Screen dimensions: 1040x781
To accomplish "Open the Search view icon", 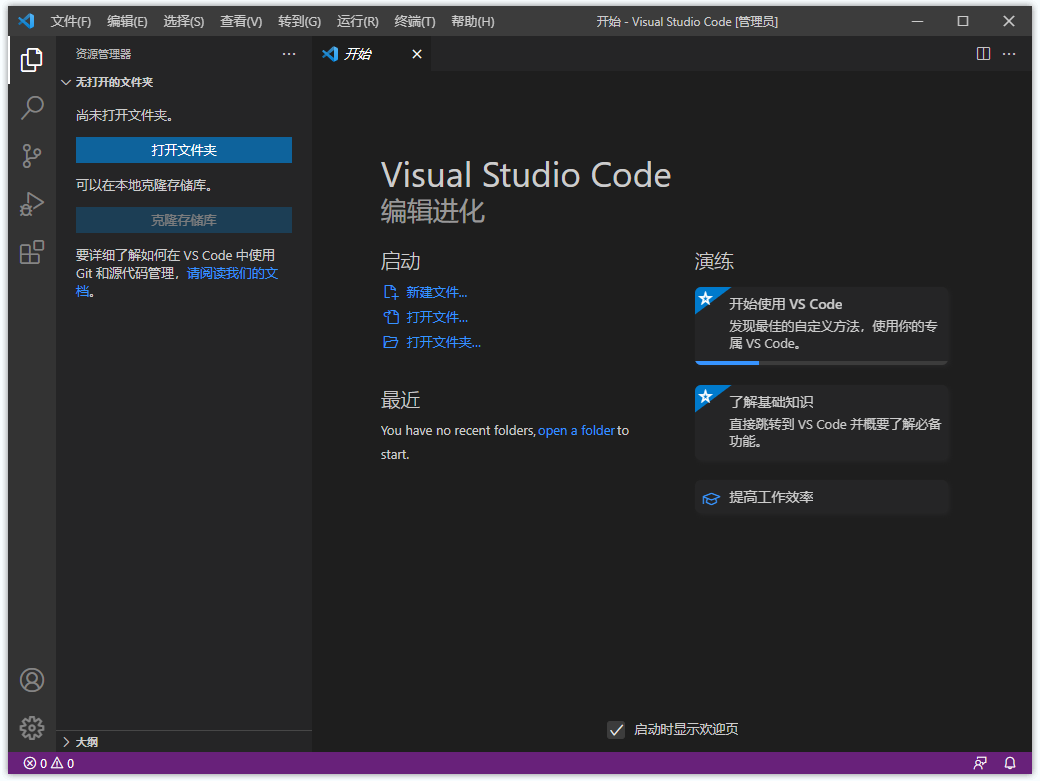I will (32, 108).
